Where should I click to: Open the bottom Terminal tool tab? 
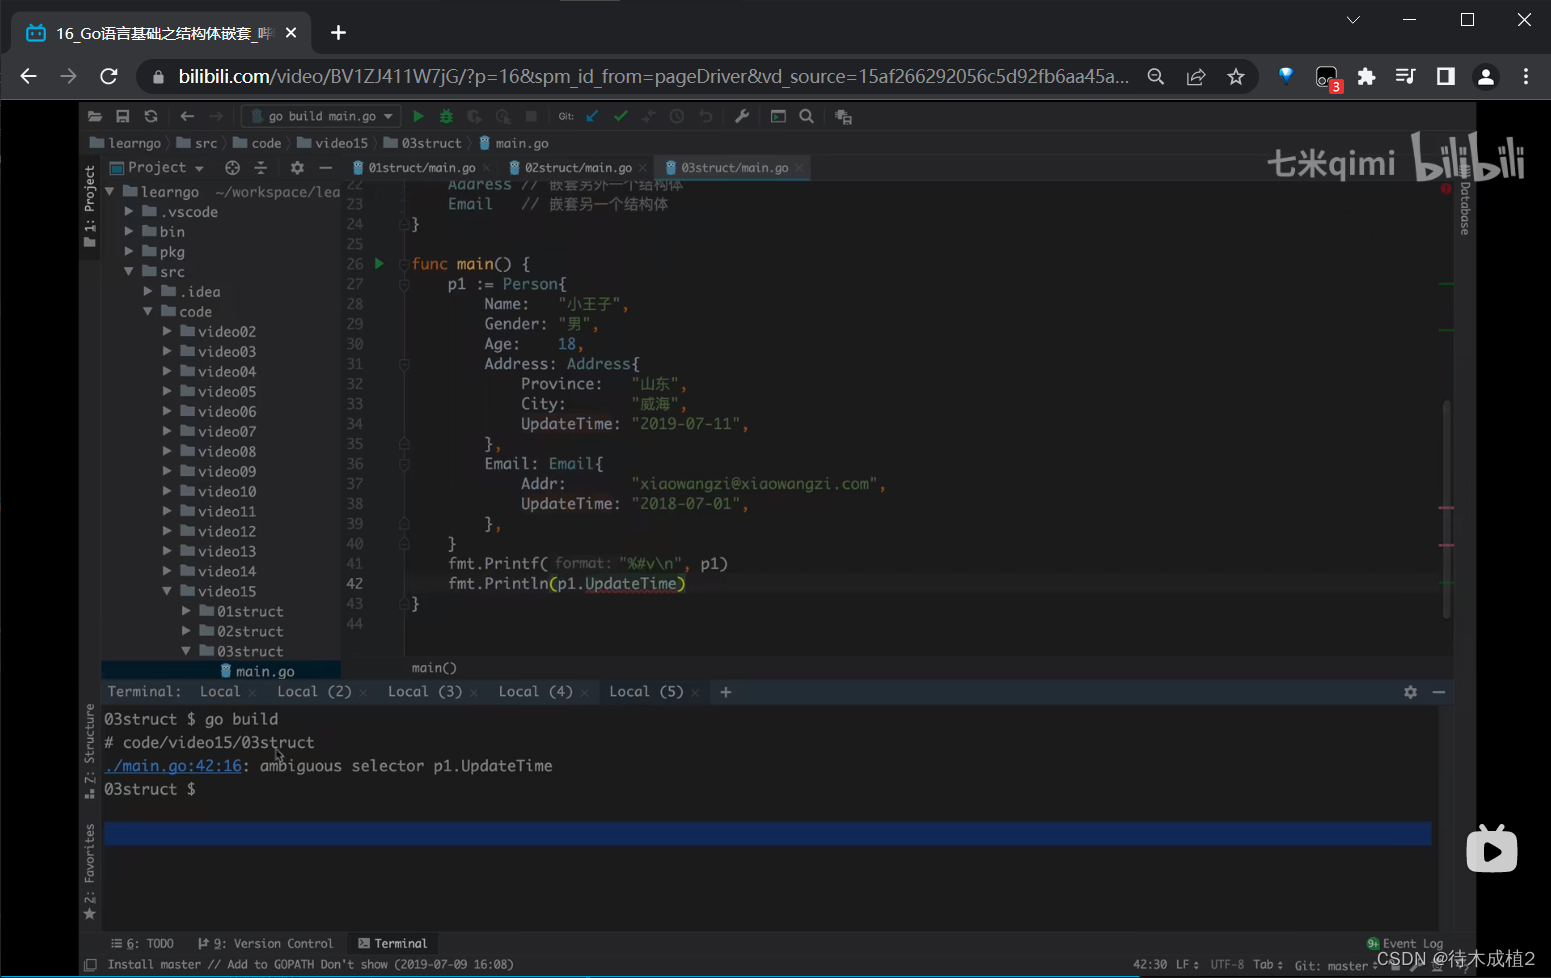(x=392, y=944)
